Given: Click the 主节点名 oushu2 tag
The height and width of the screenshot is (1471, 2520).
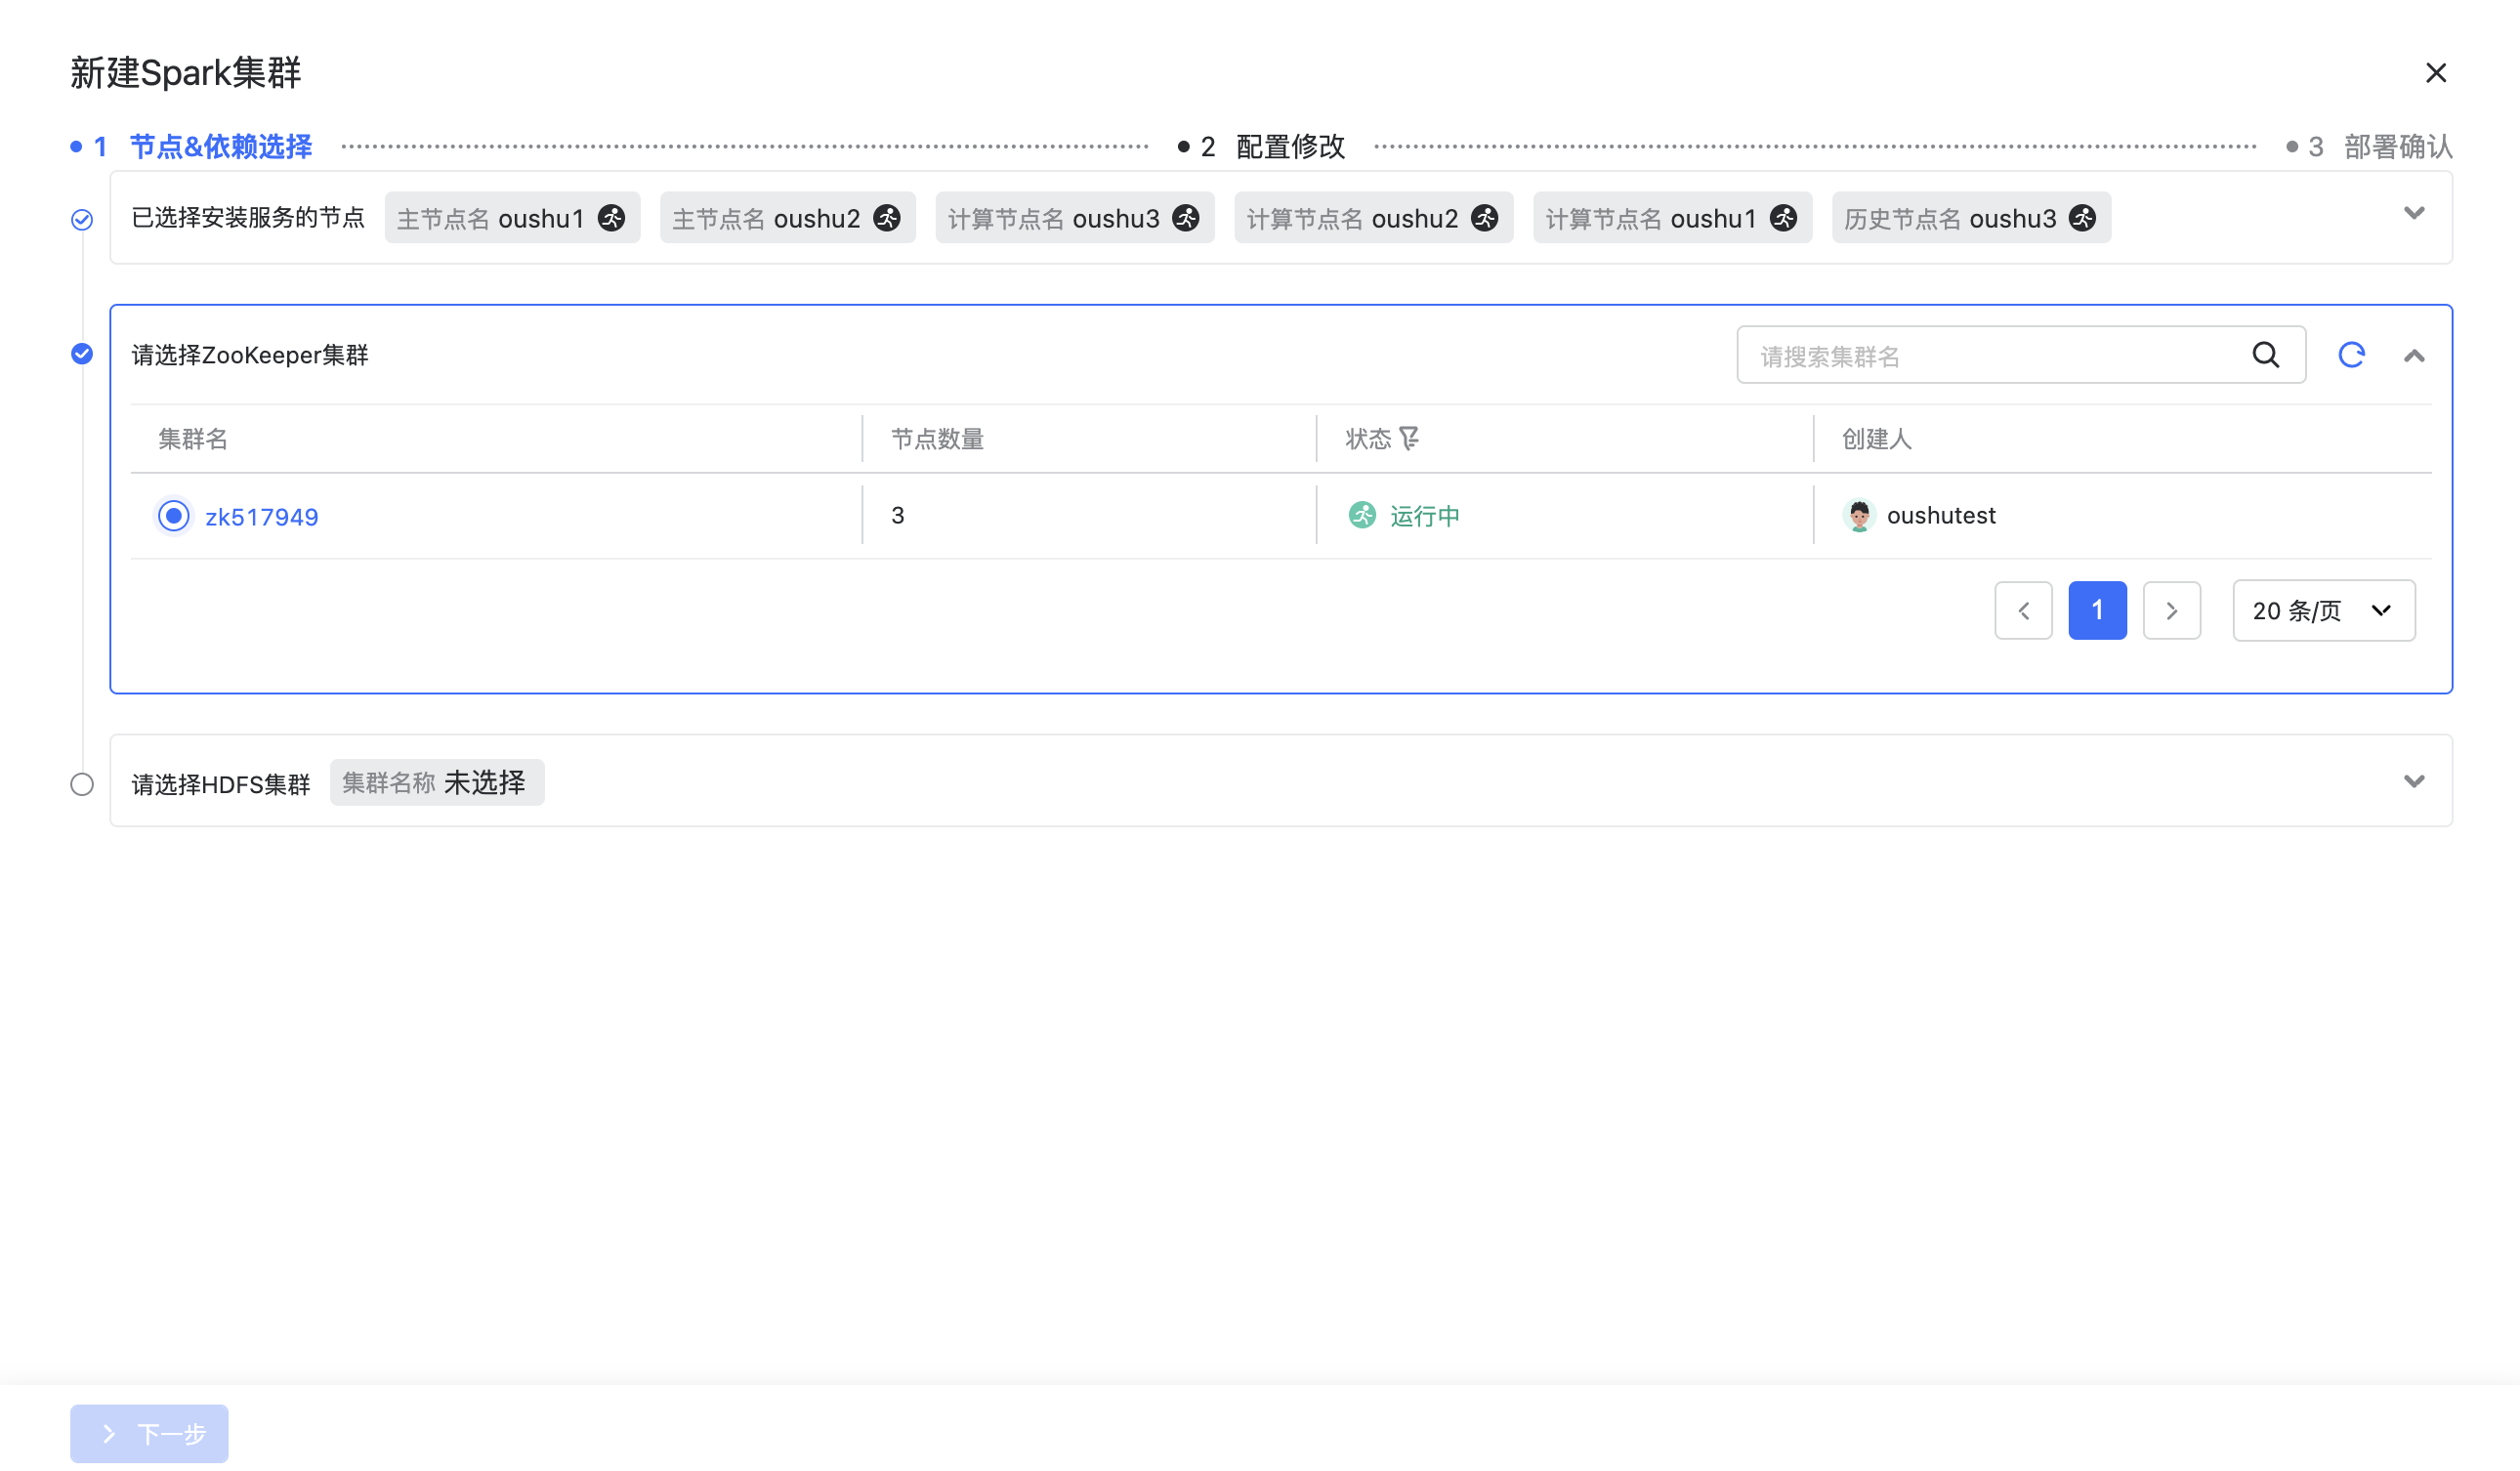Looking at the screenshot, I should 788,218.
